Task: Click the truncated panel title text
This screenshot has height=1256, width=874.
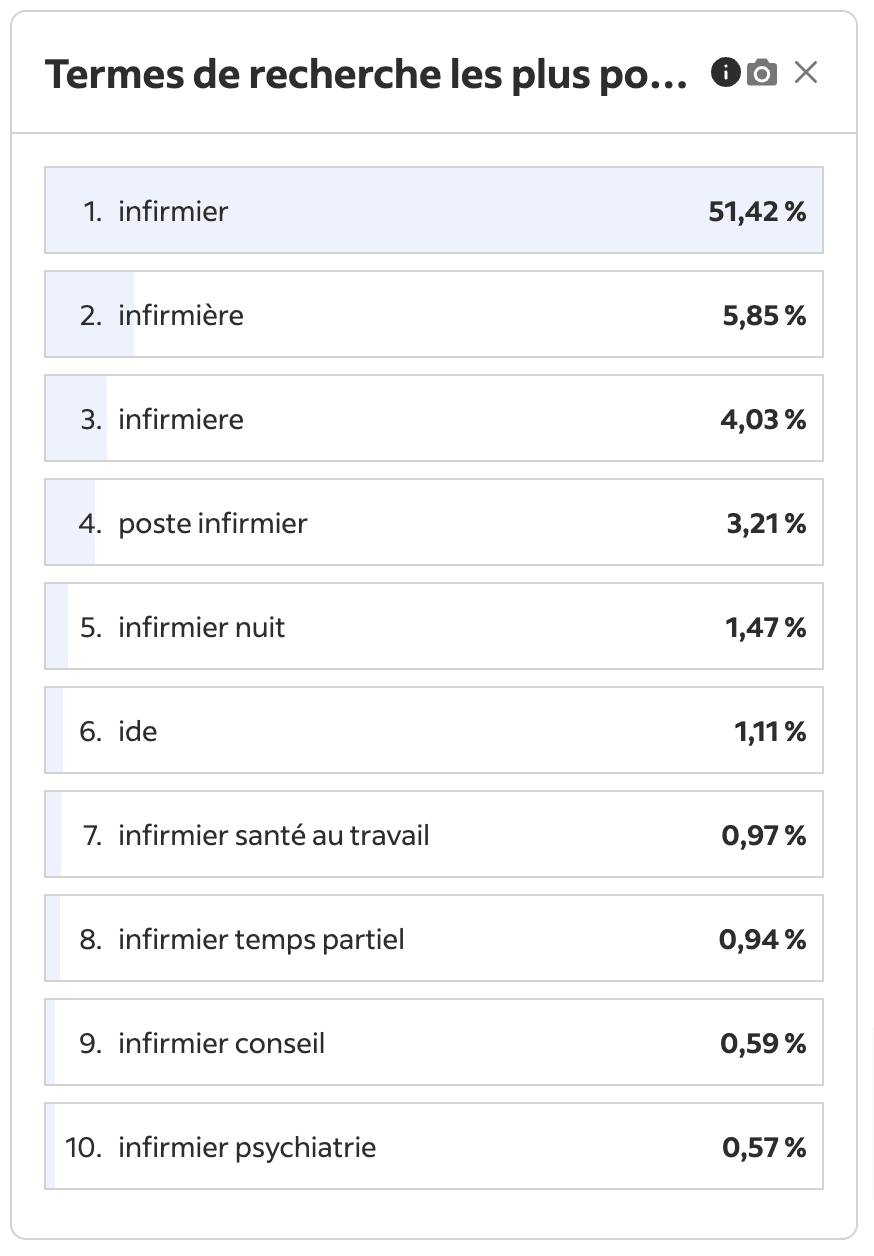Action: tap(367, 74)
